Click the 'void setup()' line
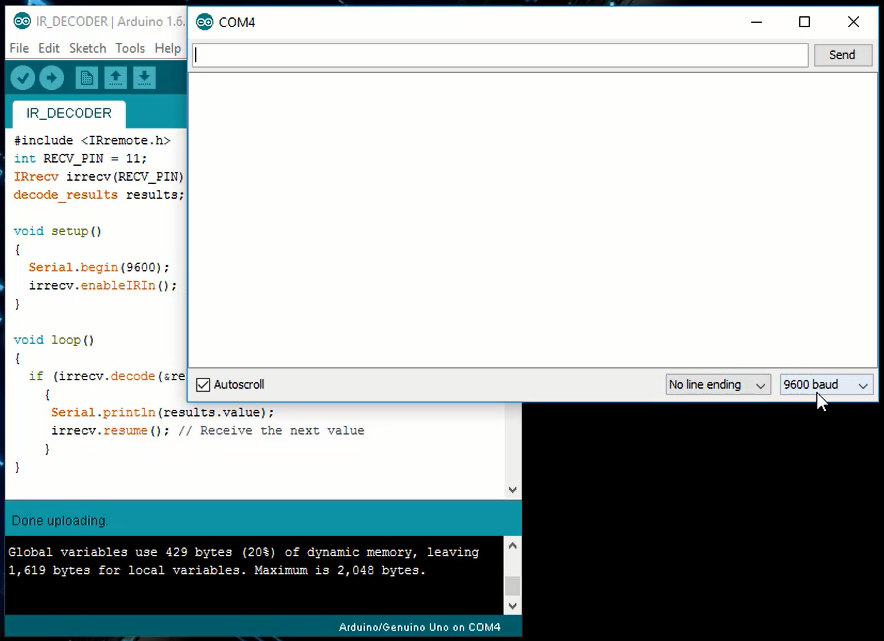Image resolution: width=884 pixels, height=641 pixels. 58,231
